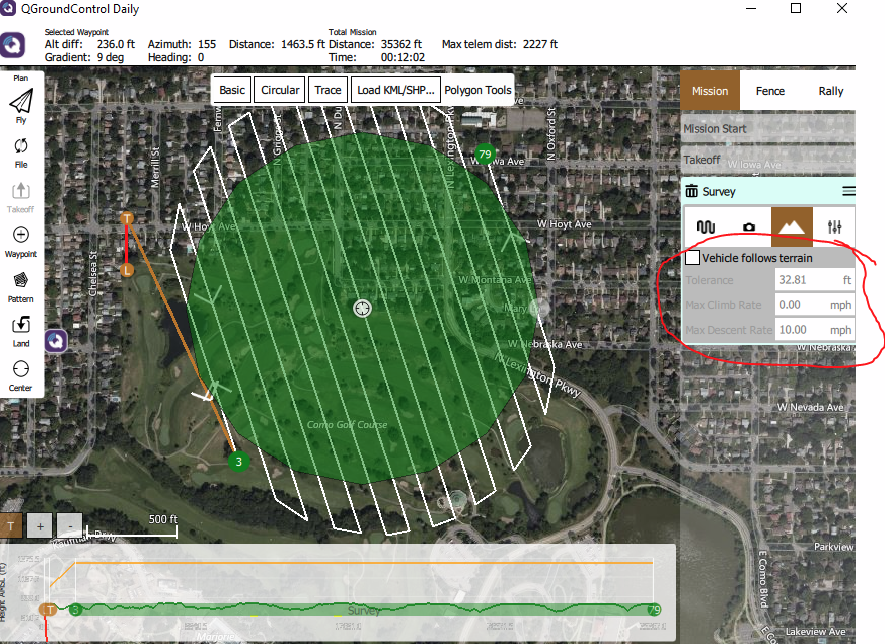Viewport: 885px width, 644px height.
Task: Open the File sync icon
Action: [21, 146]
